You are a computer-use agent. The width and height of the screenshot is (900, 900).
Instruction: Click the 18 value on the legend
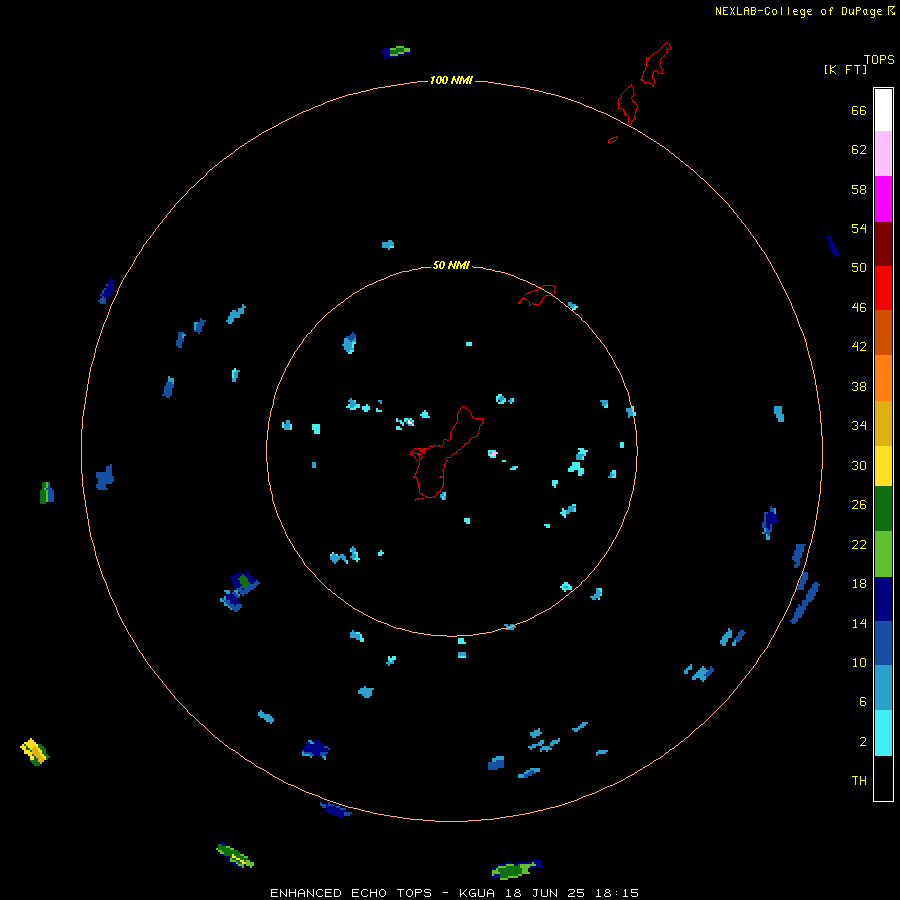(859, 584)
